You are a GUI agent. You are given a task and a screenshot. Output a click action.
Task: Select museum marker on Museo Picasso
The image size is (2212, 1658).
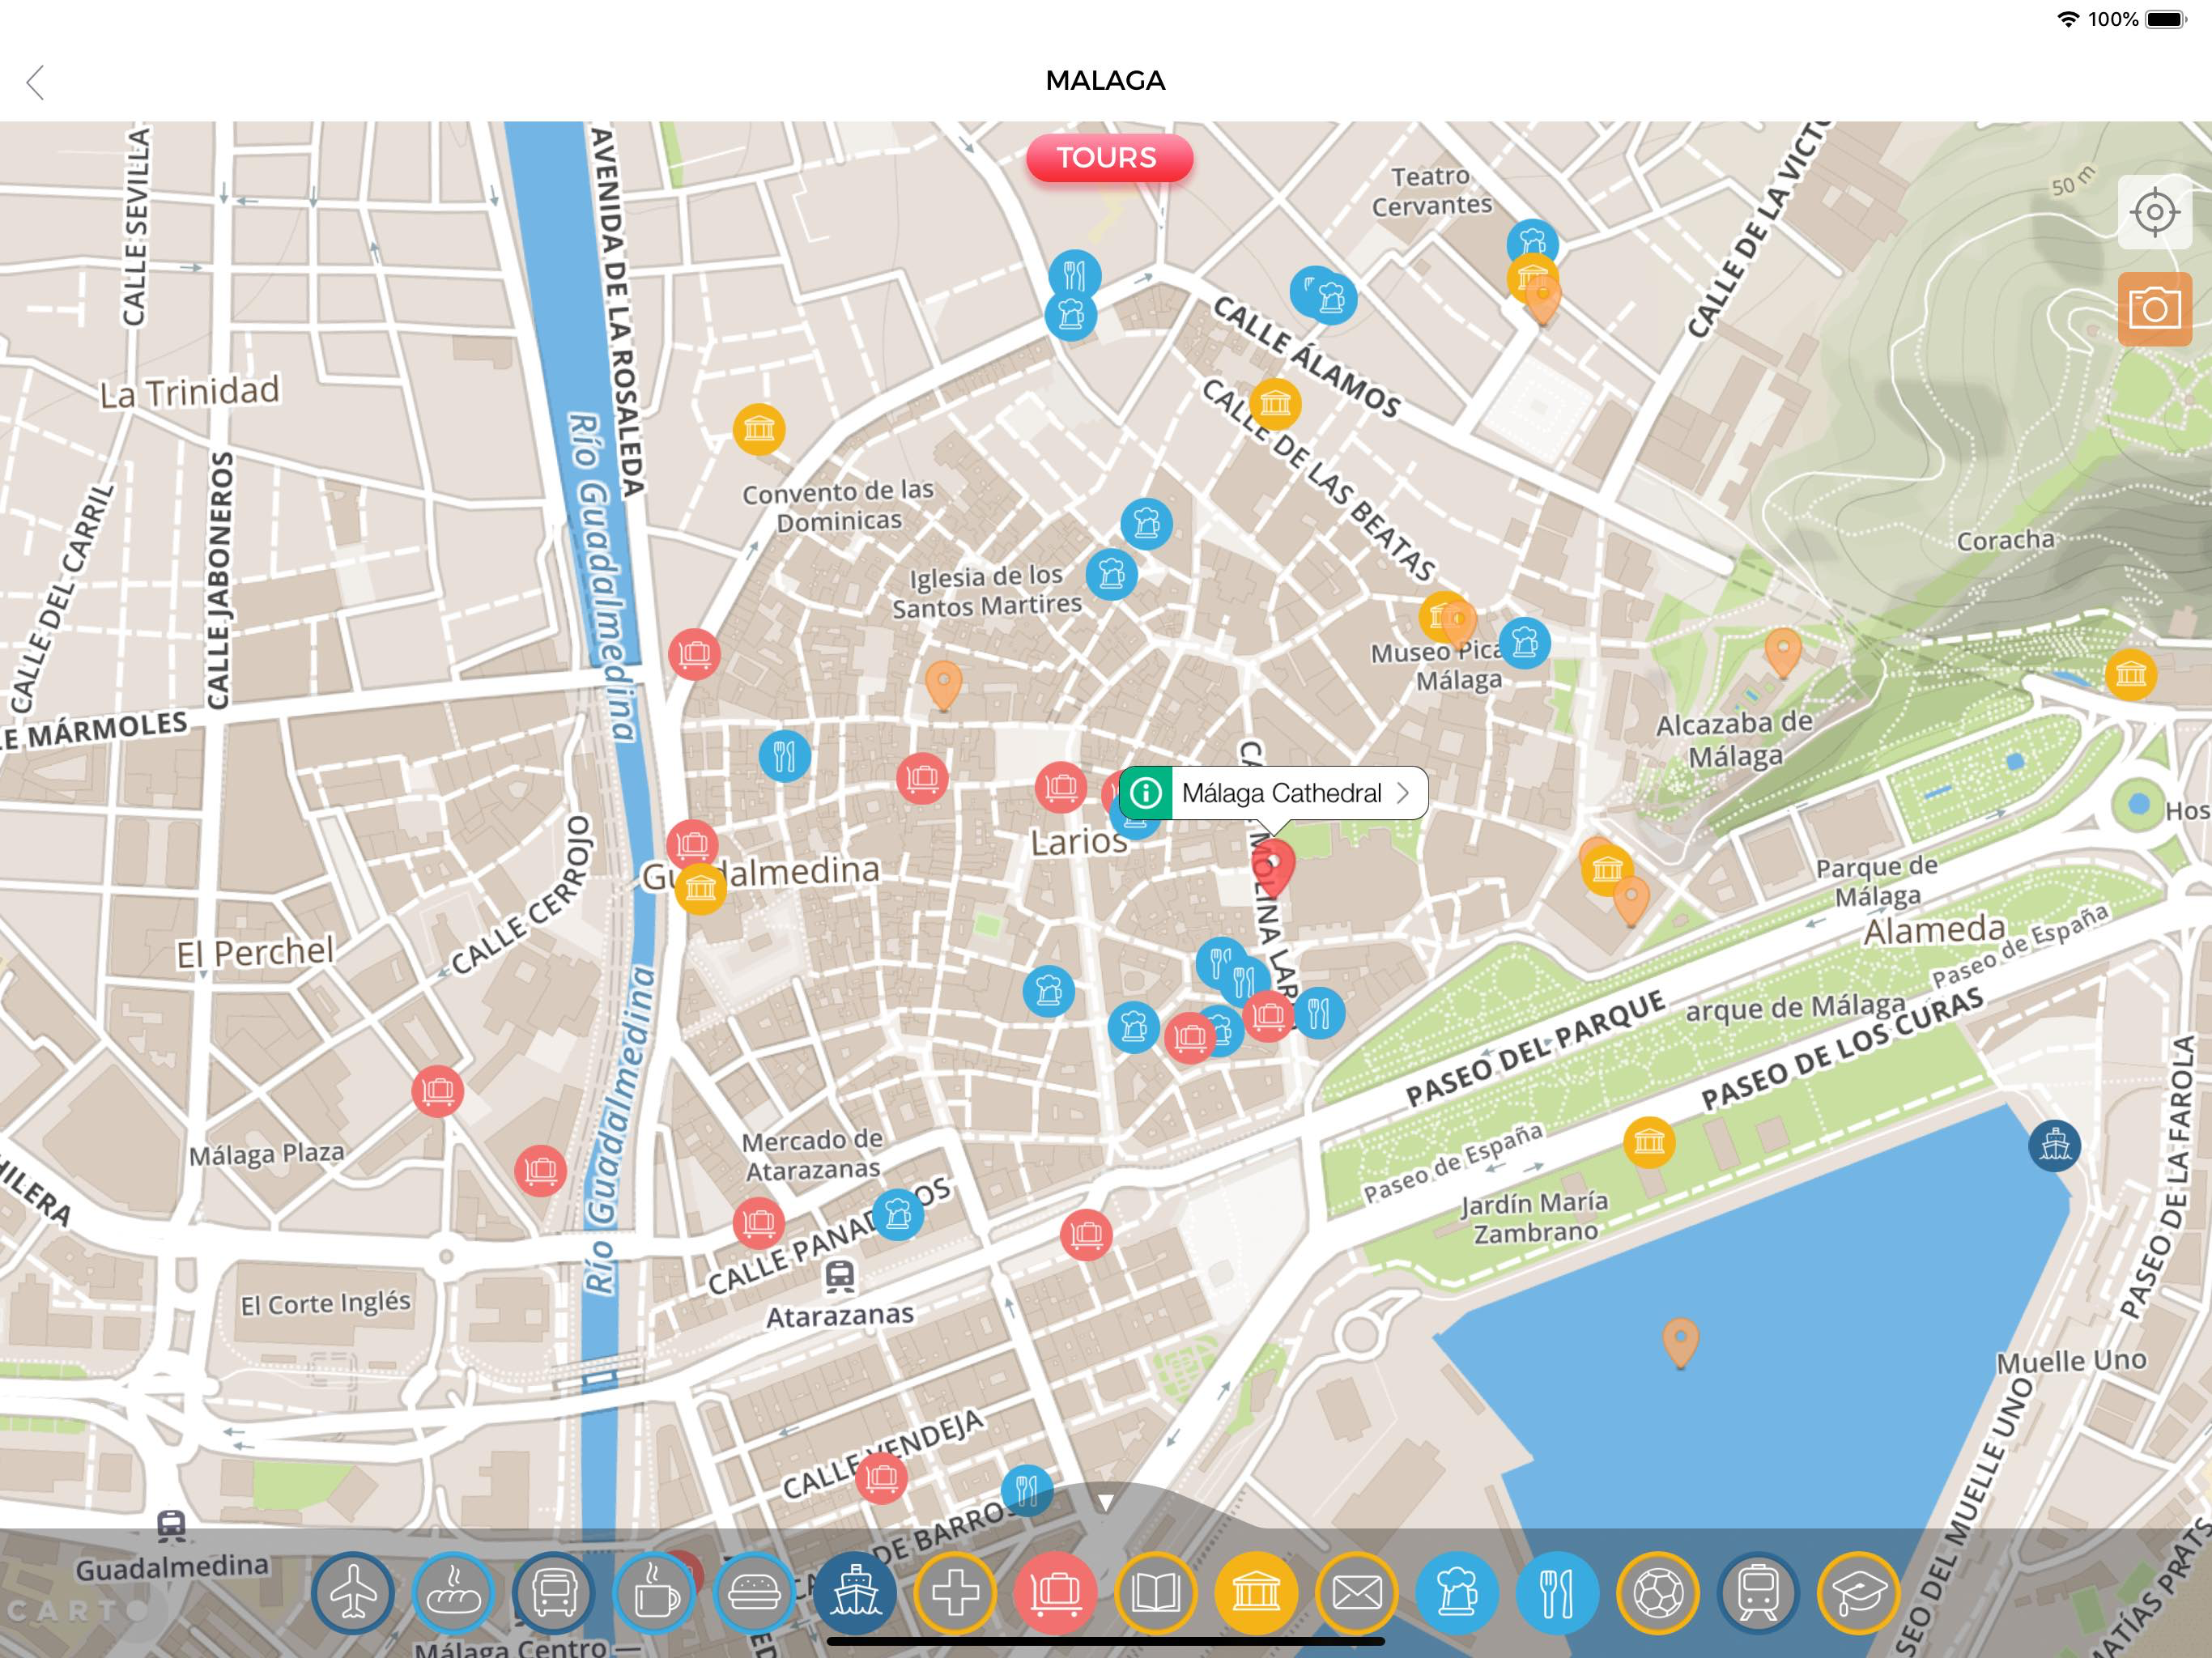[x=1442, y=616]
